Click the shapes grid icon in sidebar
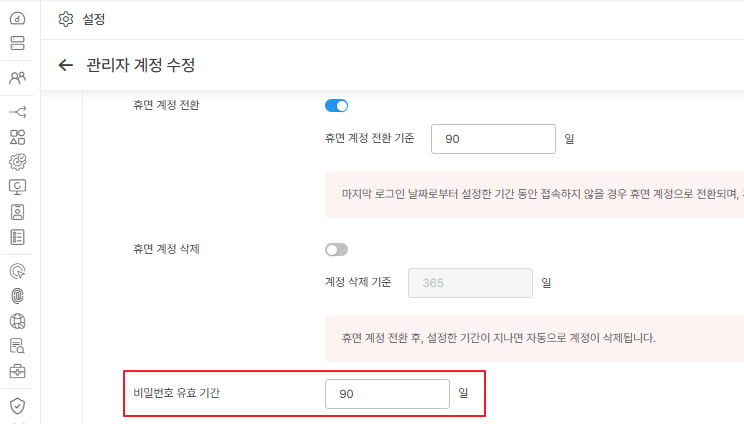Image resolution: width=744 pixels, height=424 pixels. tap(17, 136)
